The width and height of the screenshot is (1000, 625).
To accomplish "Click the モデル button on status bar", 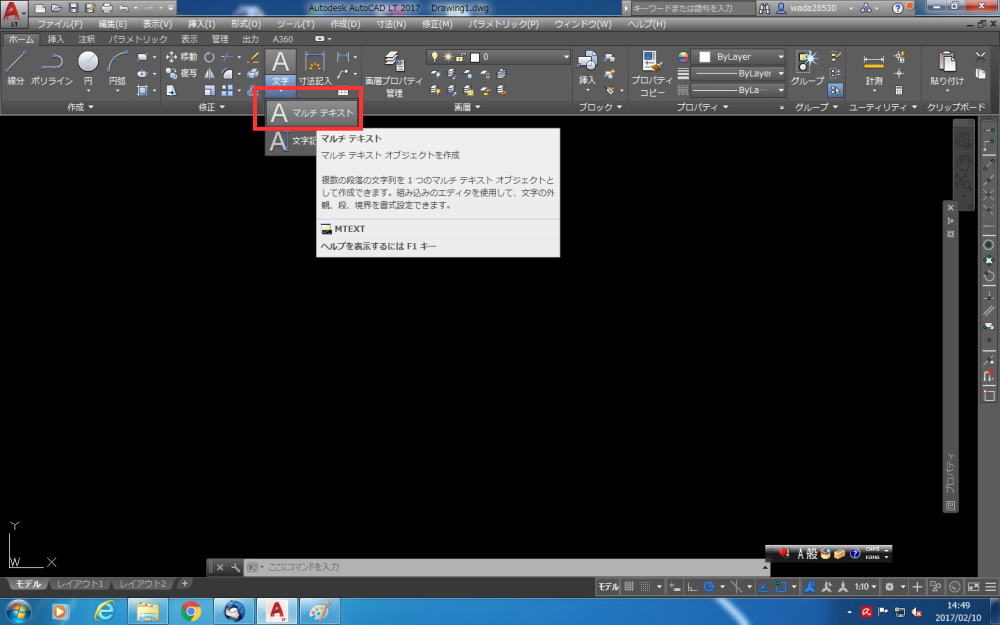I will tap(608, 587).
